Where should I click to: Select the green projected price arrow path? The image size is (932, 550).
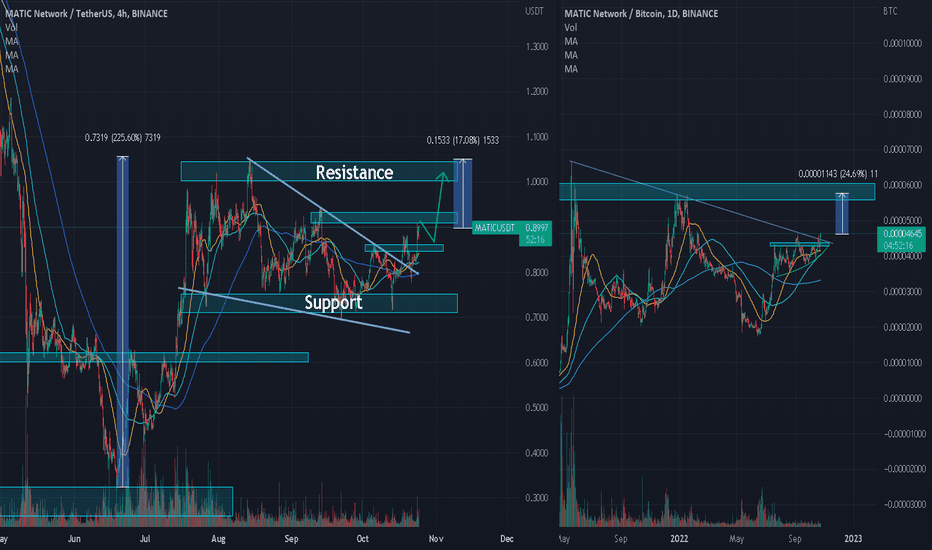point(433,208)
